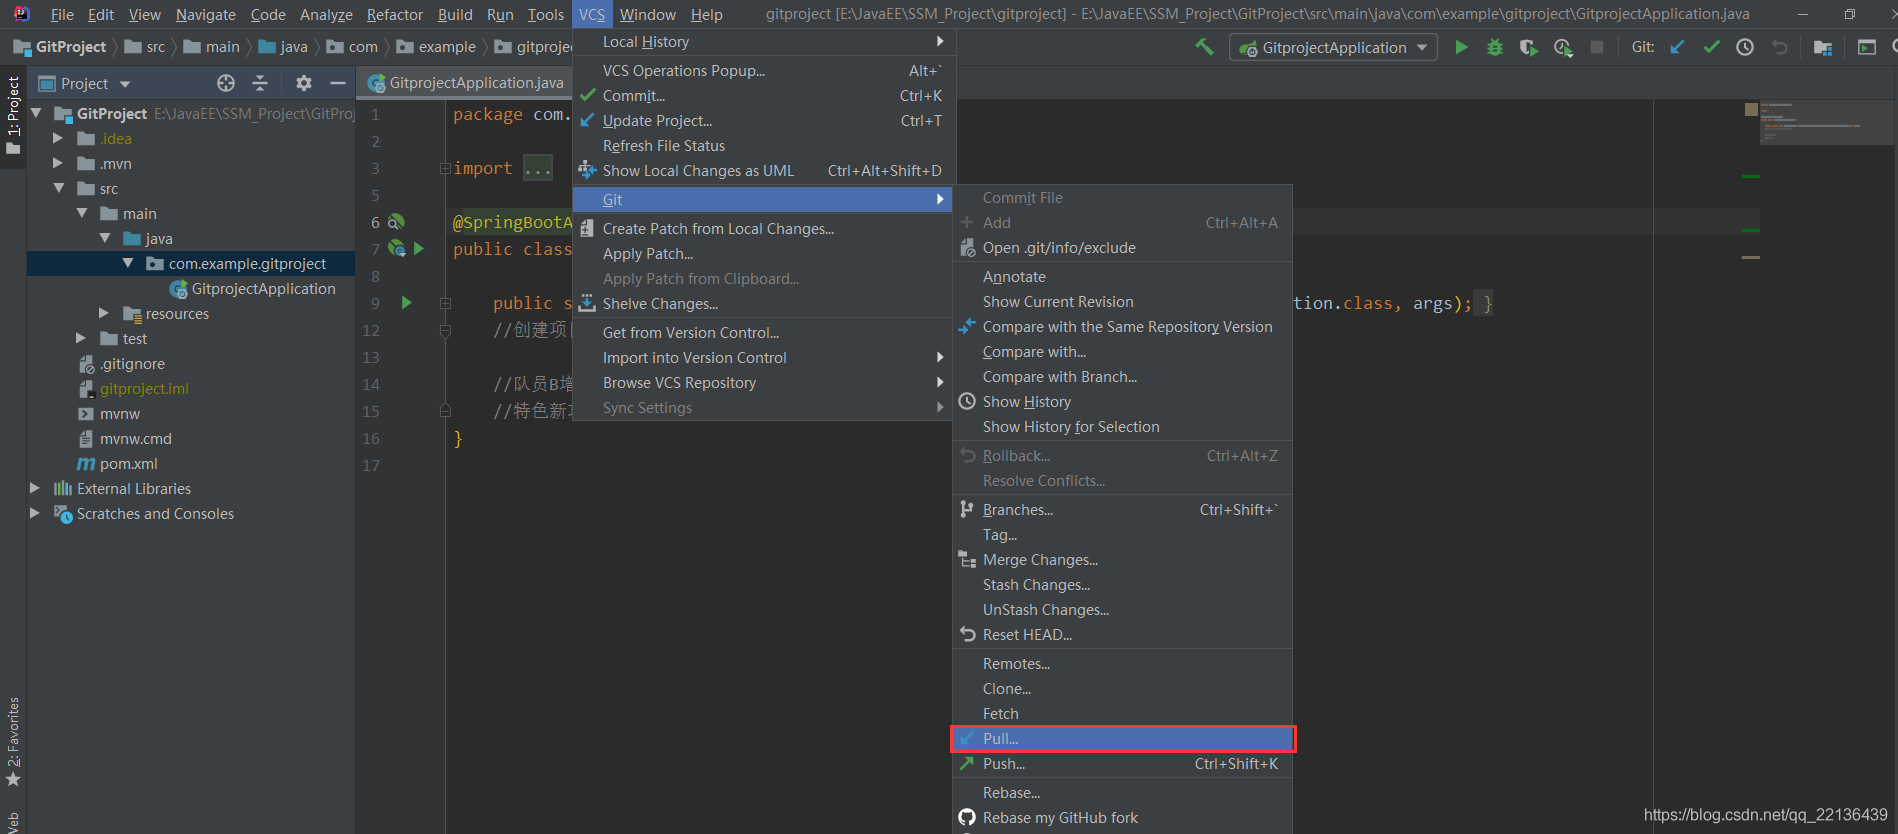Choose Update Project... in VCS menu
Screen dimensions: 1898x834
tap(764, 120)
